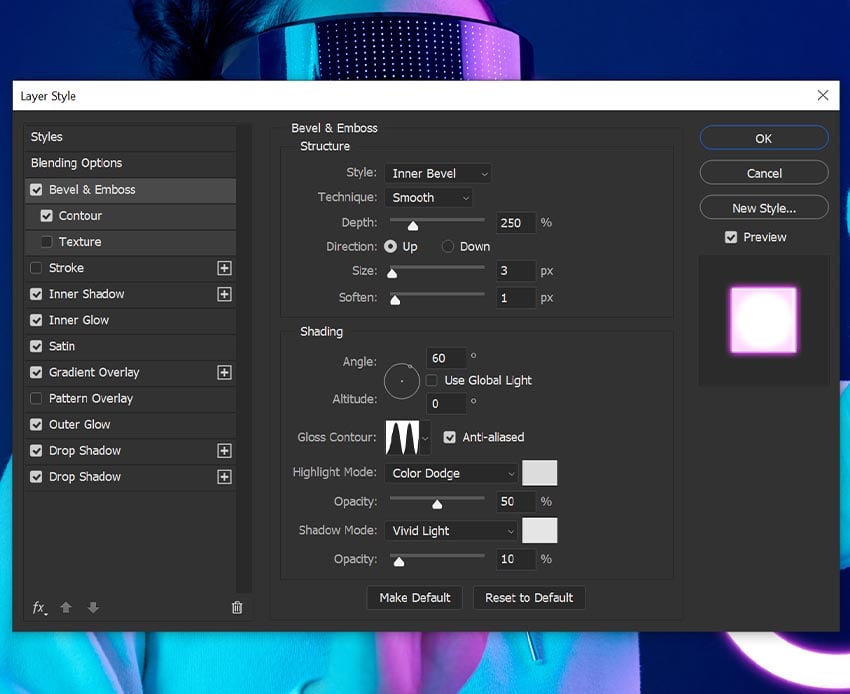Open the Shadow Mode color swatch
The height and width of the screenshot is (694, 850).
click(x=539, y=530)
